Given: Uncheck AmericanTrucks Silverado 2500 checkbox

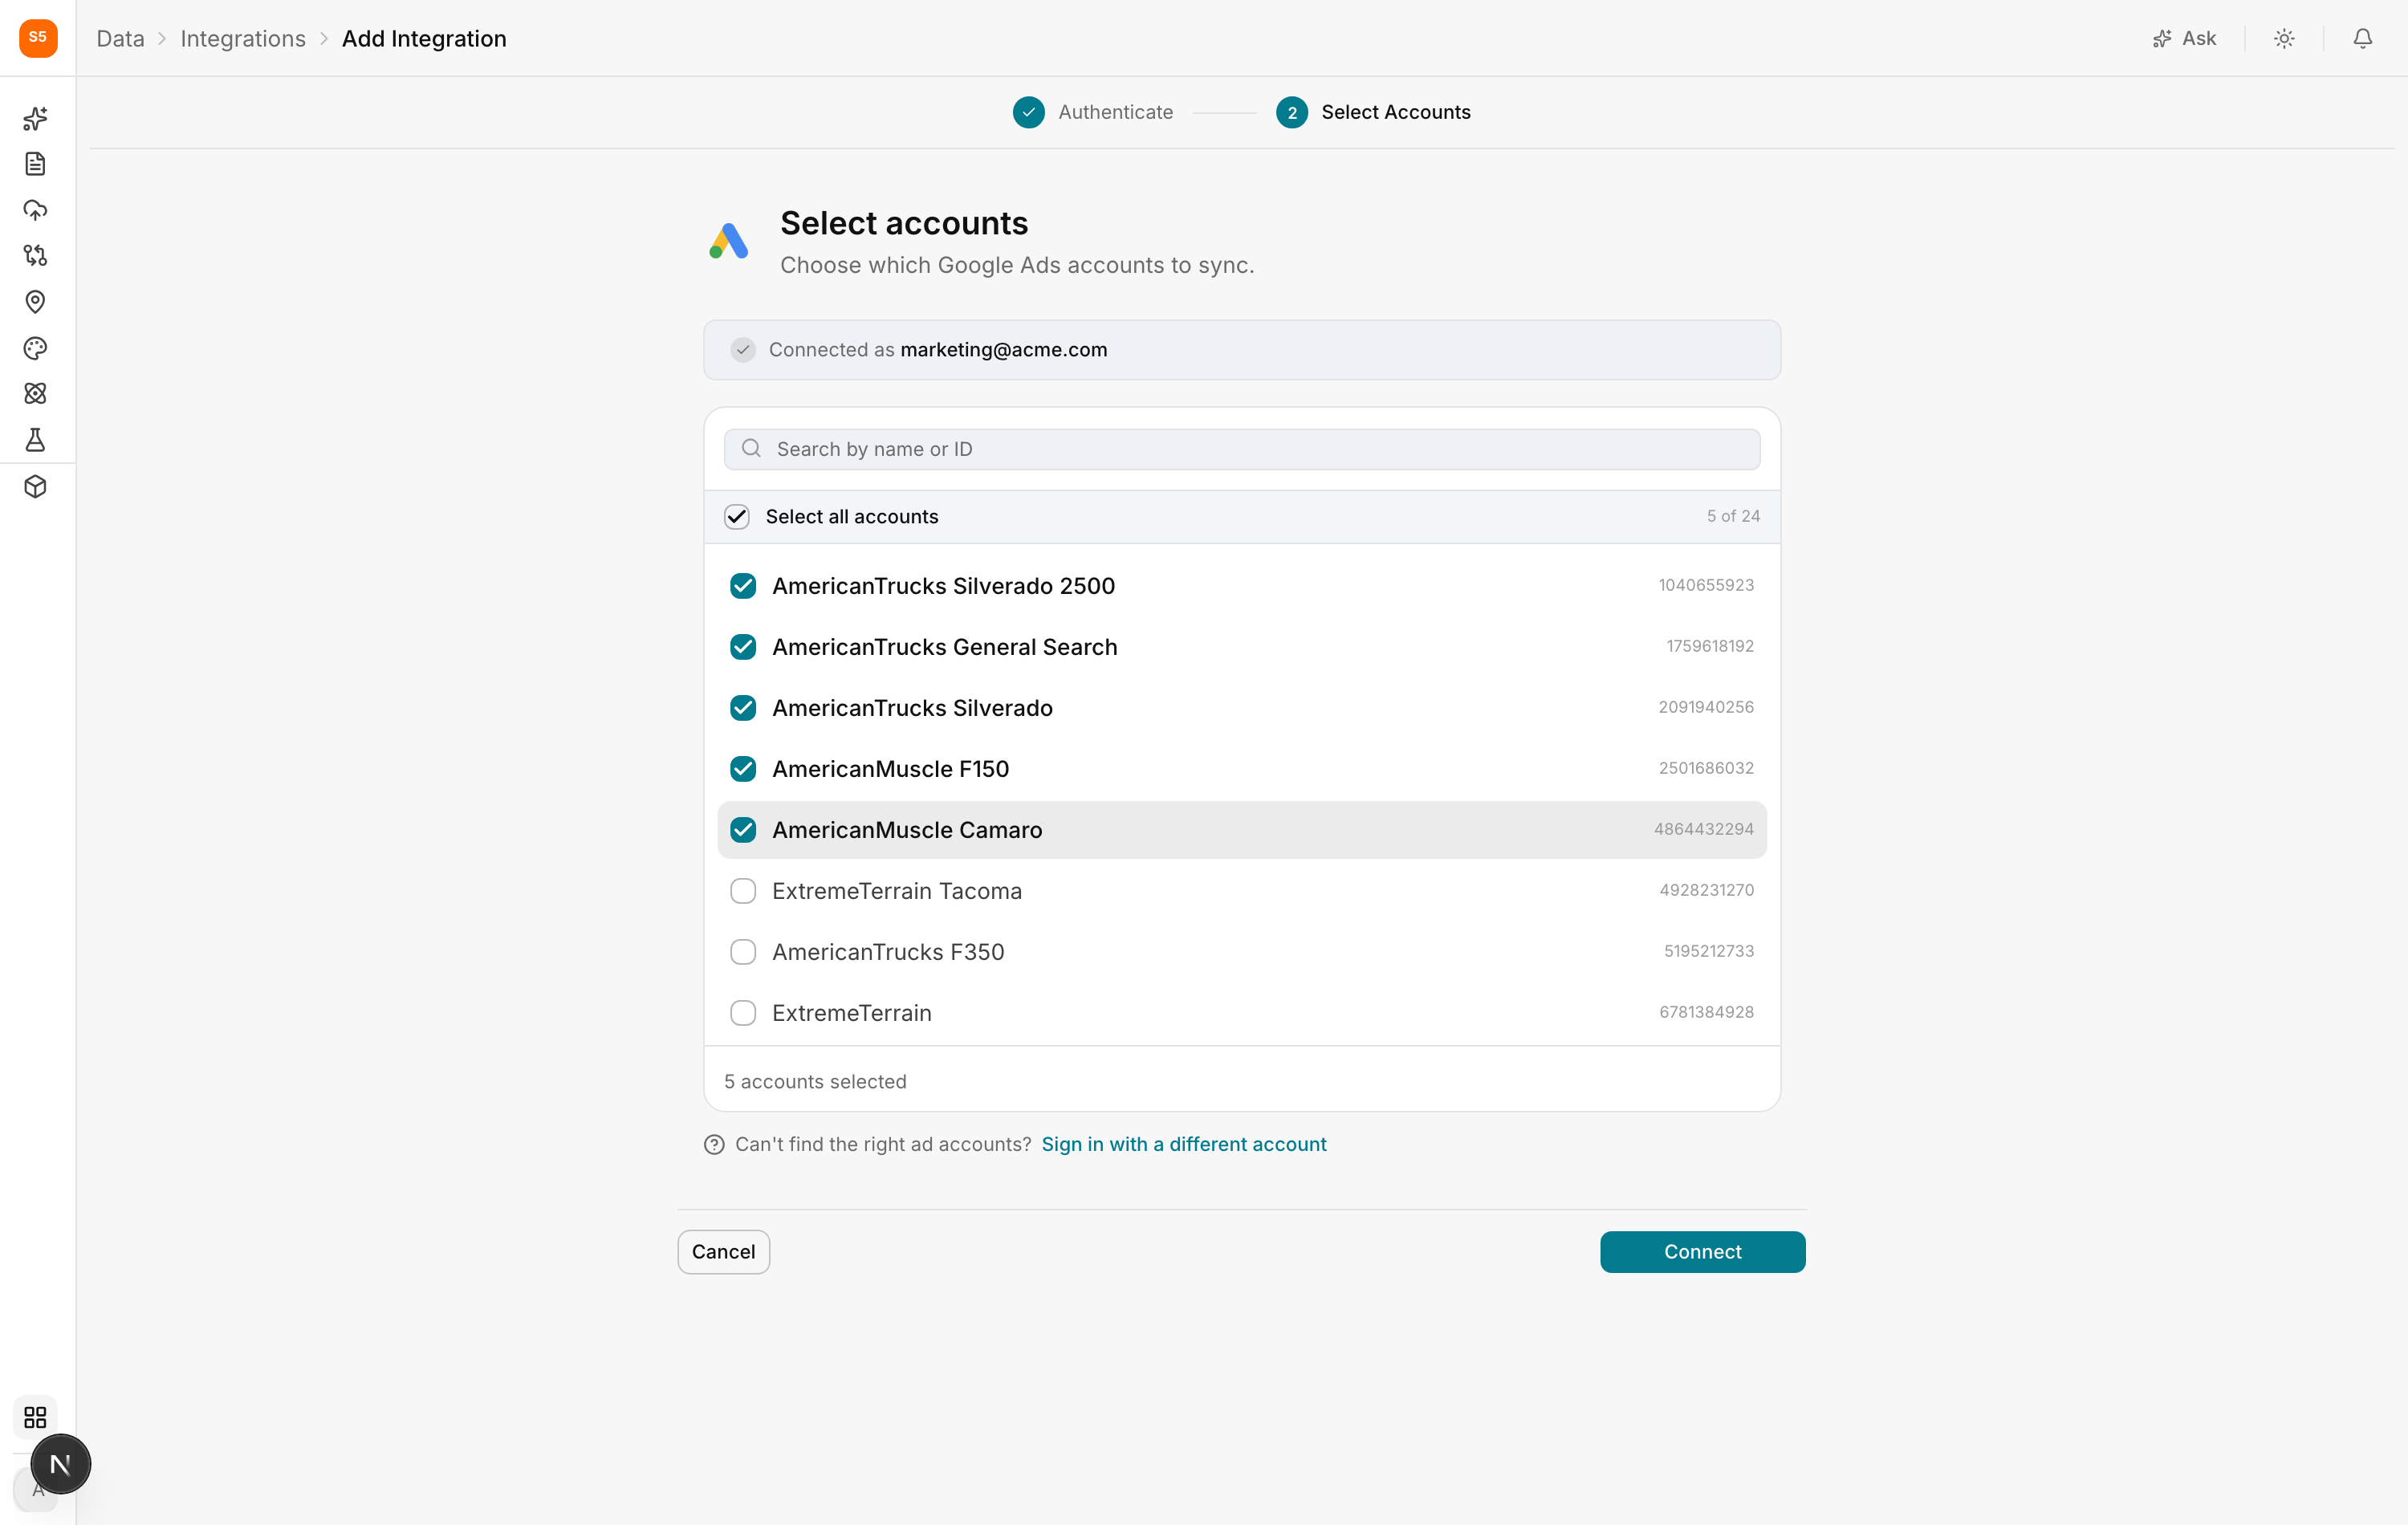Looking at the screenshot, I should [743, 586].
